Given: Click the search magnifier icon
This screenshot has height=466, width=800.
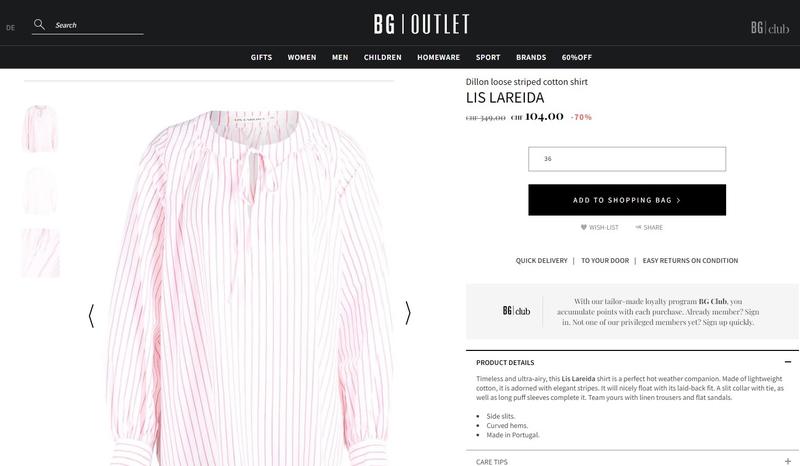Looking at the screenshot, I should click(39, 24).
